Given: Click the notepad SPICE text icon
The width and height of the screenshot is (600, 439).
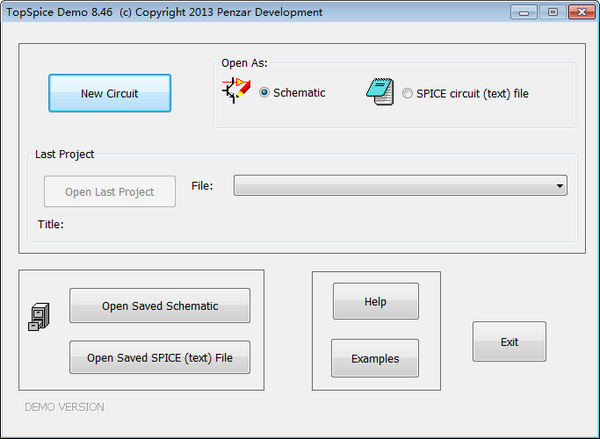Looking at the screenshot, I should tap(380, 92).
